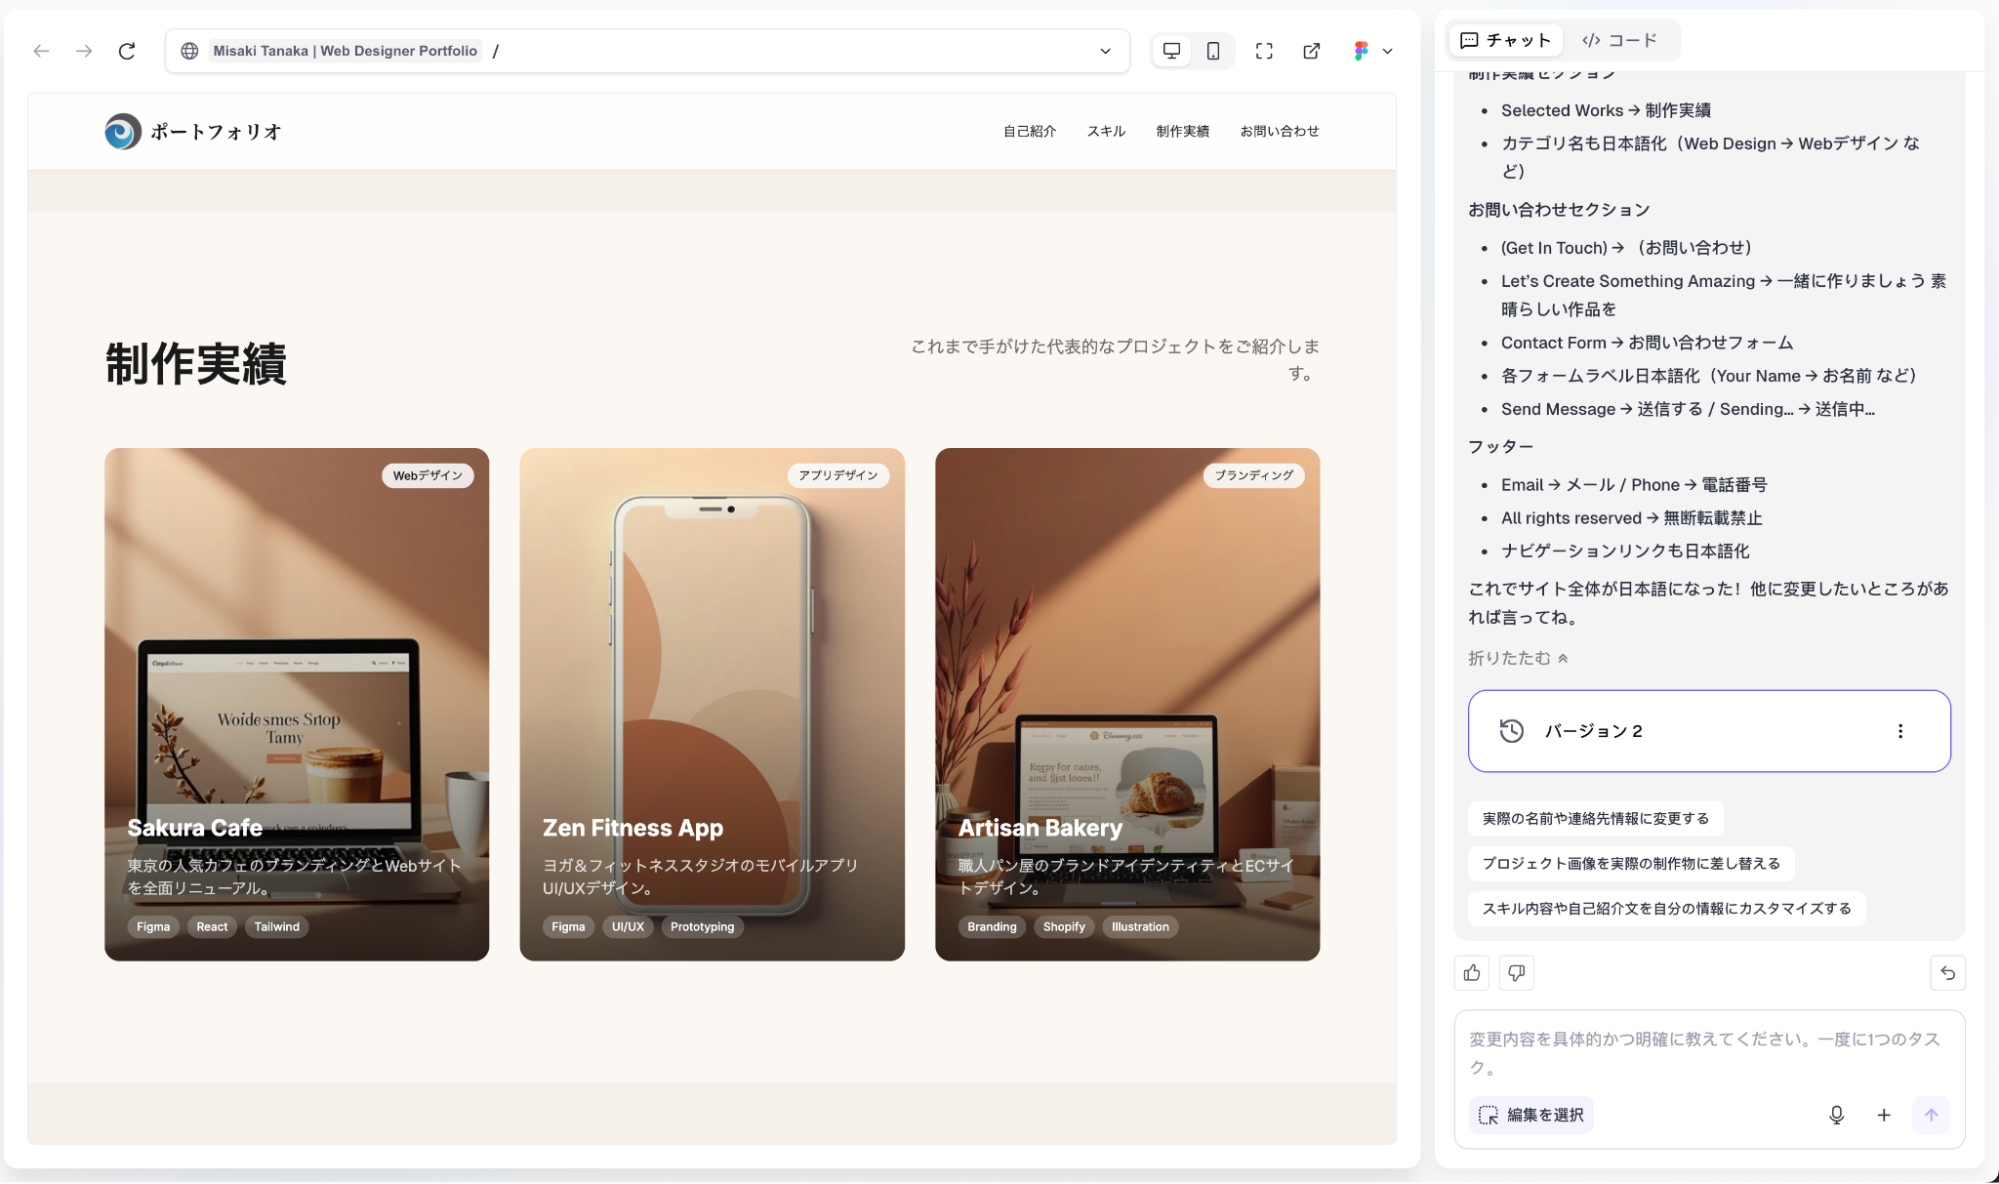Open the 制作実績 nav link
The height and width of the screenshot is (1184, 1999).
point(1182,131)
